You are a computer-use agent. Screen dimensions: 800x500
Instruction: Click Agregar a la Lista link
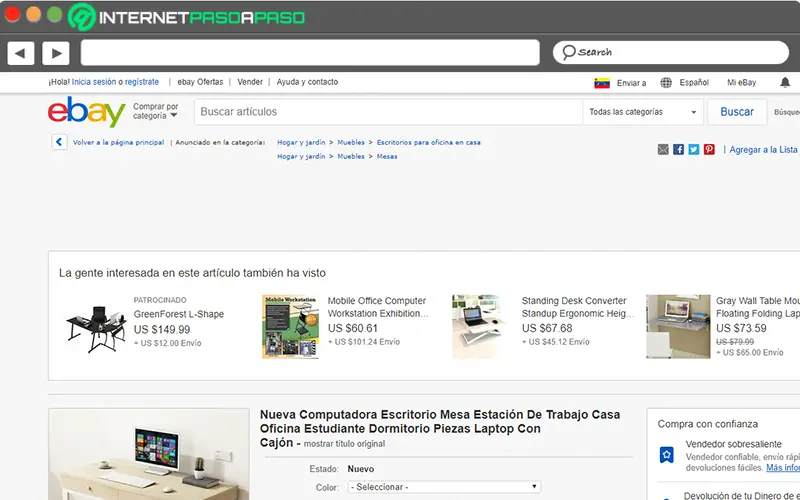[x=763, y=149]
